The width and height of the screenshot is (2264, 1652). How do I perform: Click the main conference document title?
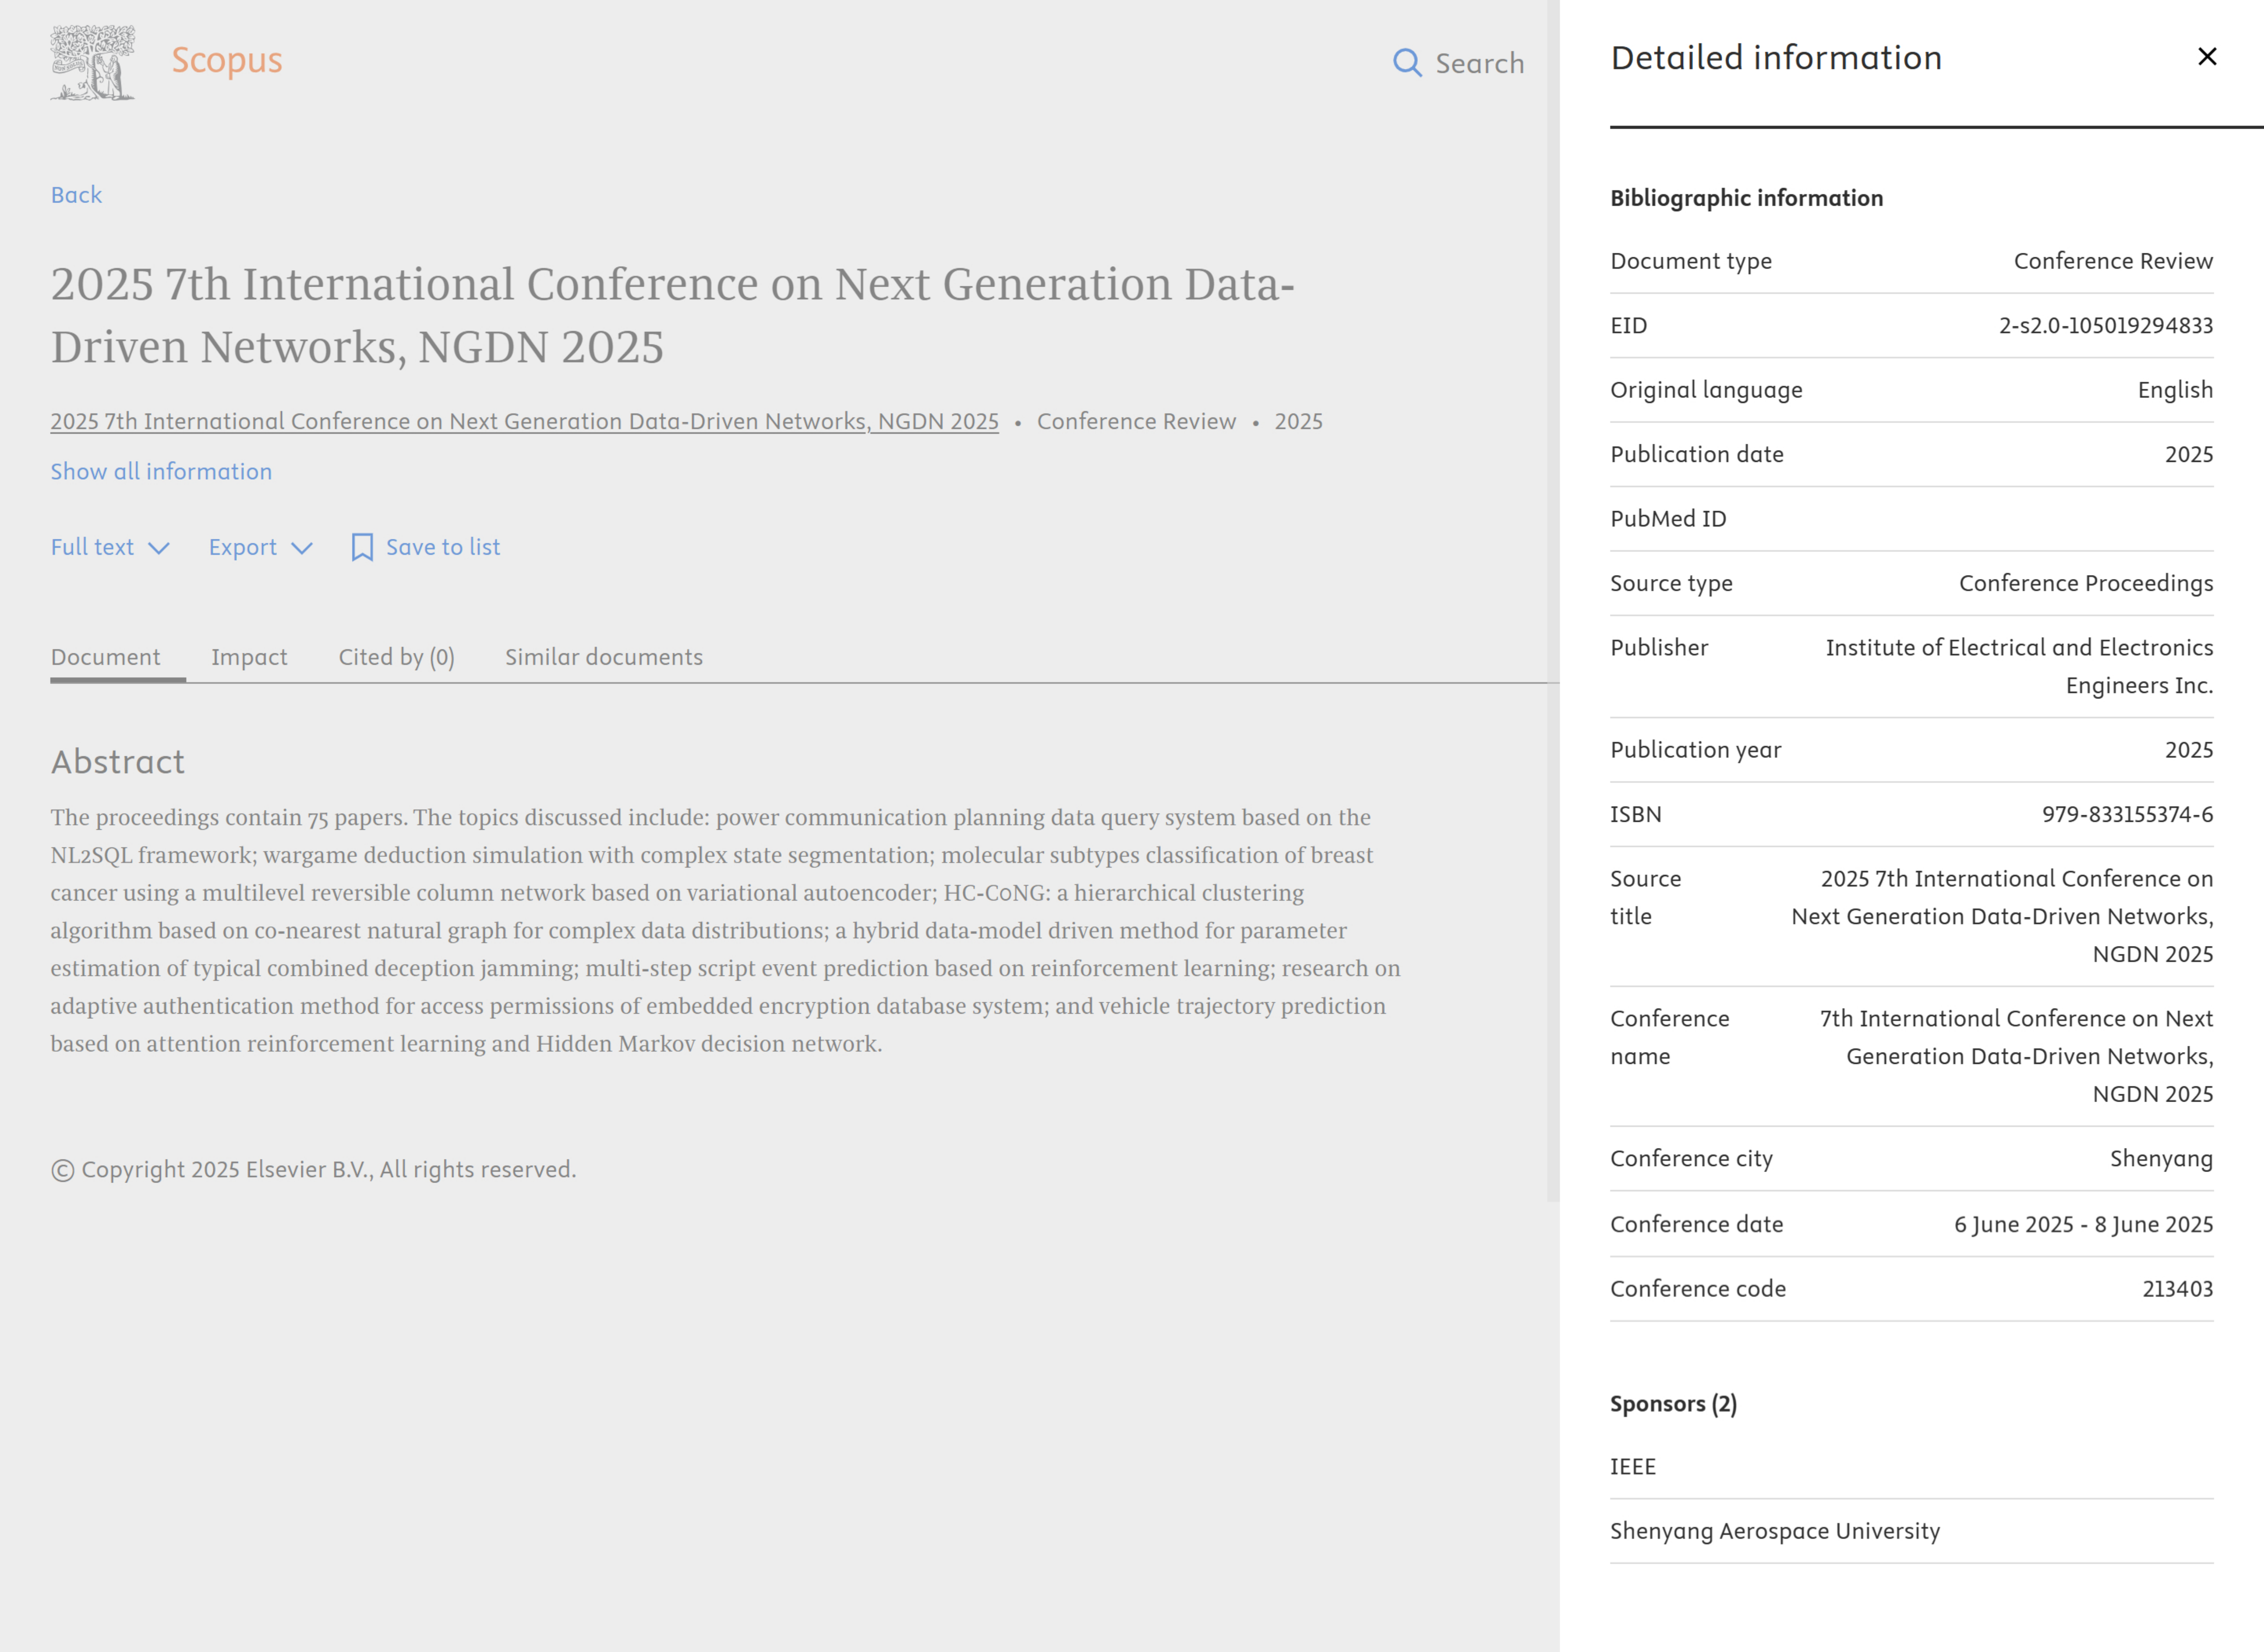pyautogui.click(x=673, y=315)
